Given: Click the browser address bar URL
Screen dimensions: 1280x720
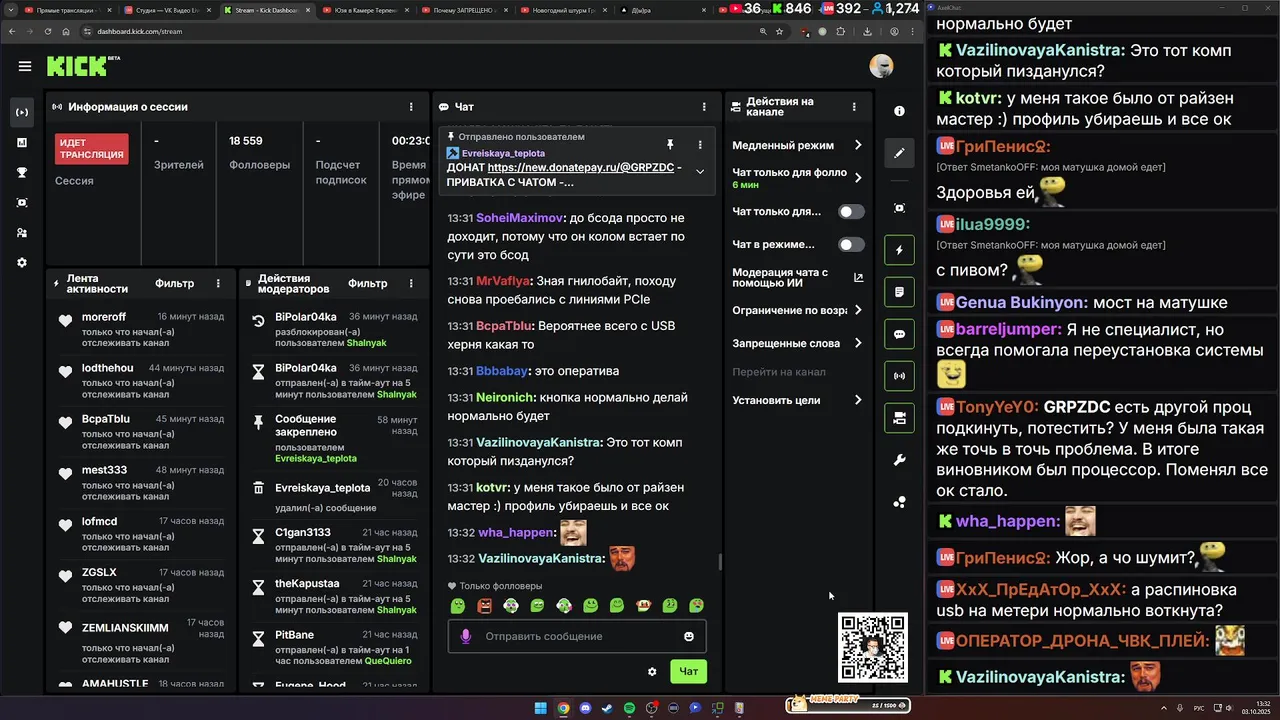Looking at the screenshot, I should (139, 31).
